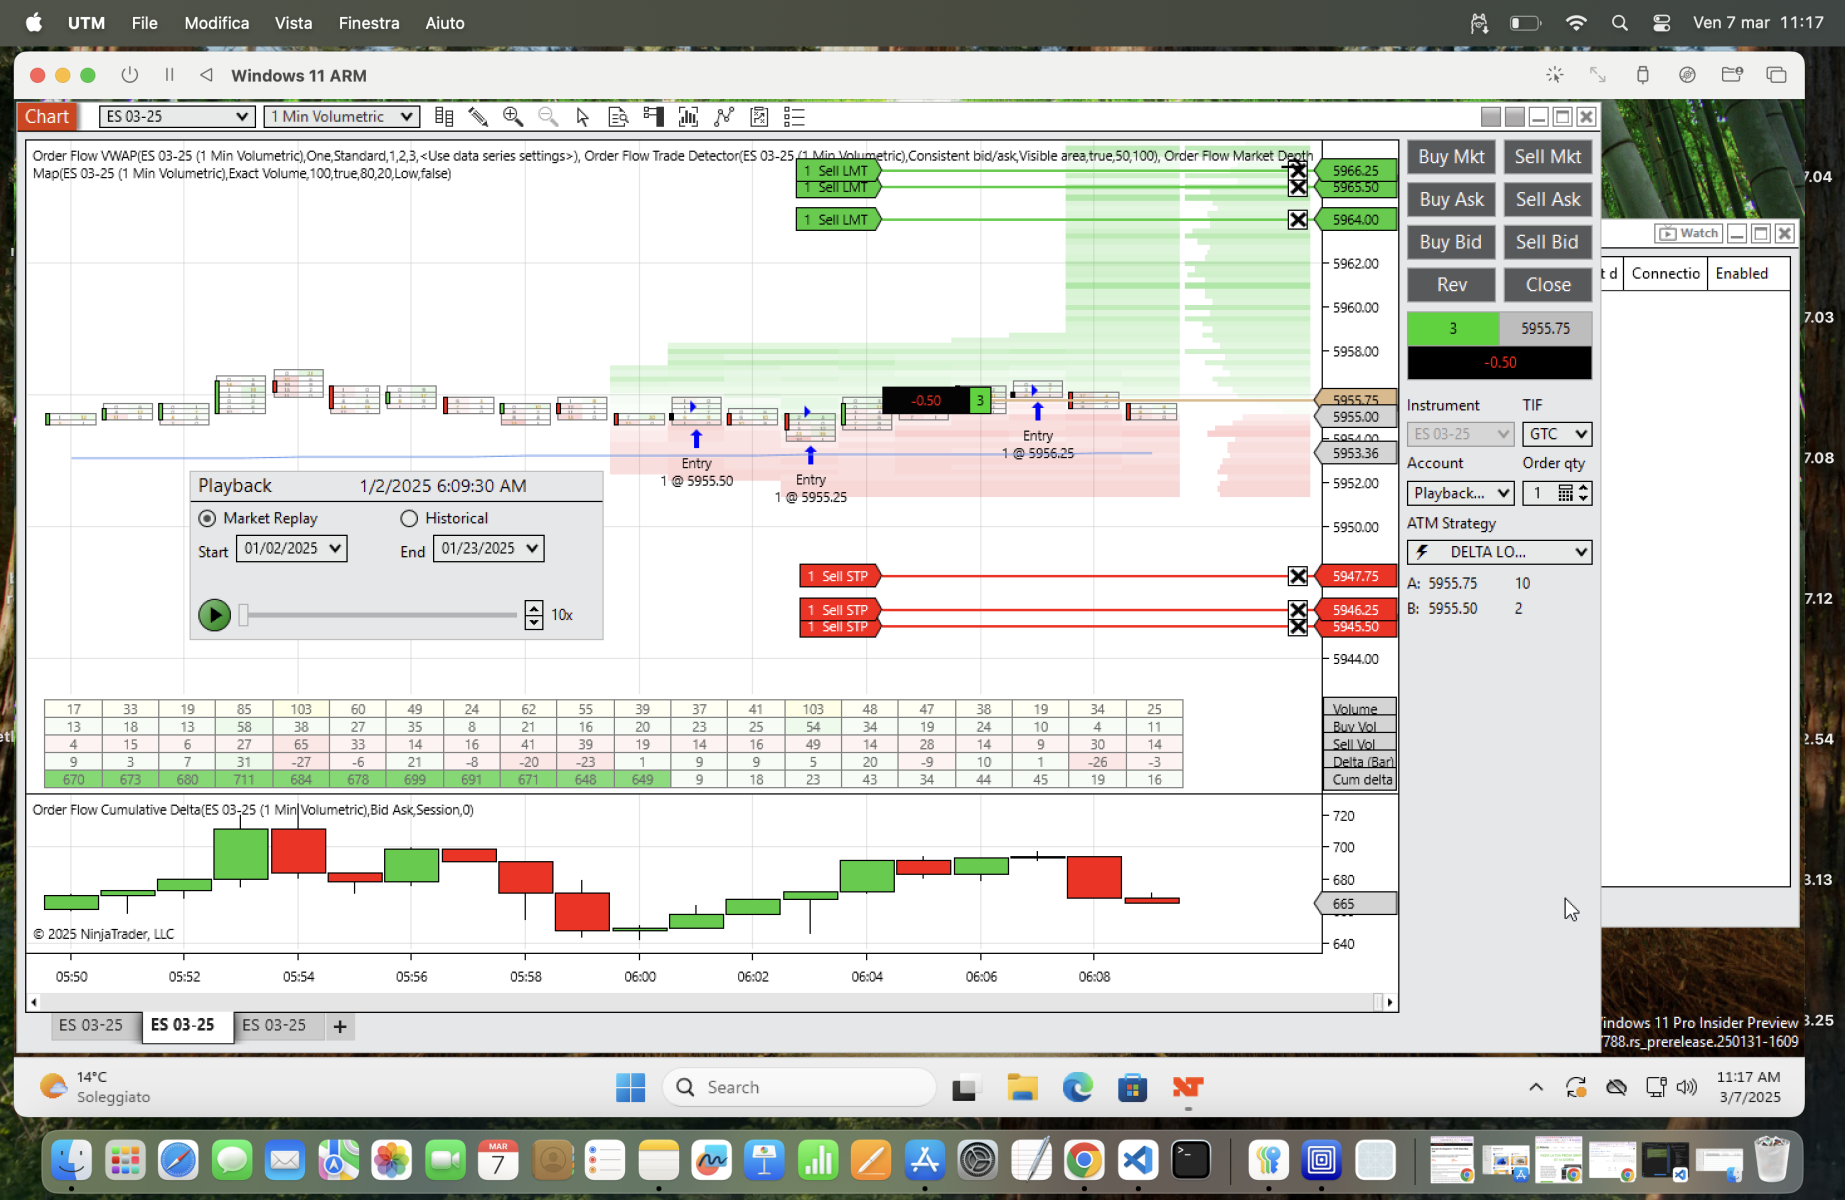Open the Data Box icon
The image size is (1845, 1200).
click(618, 117)
